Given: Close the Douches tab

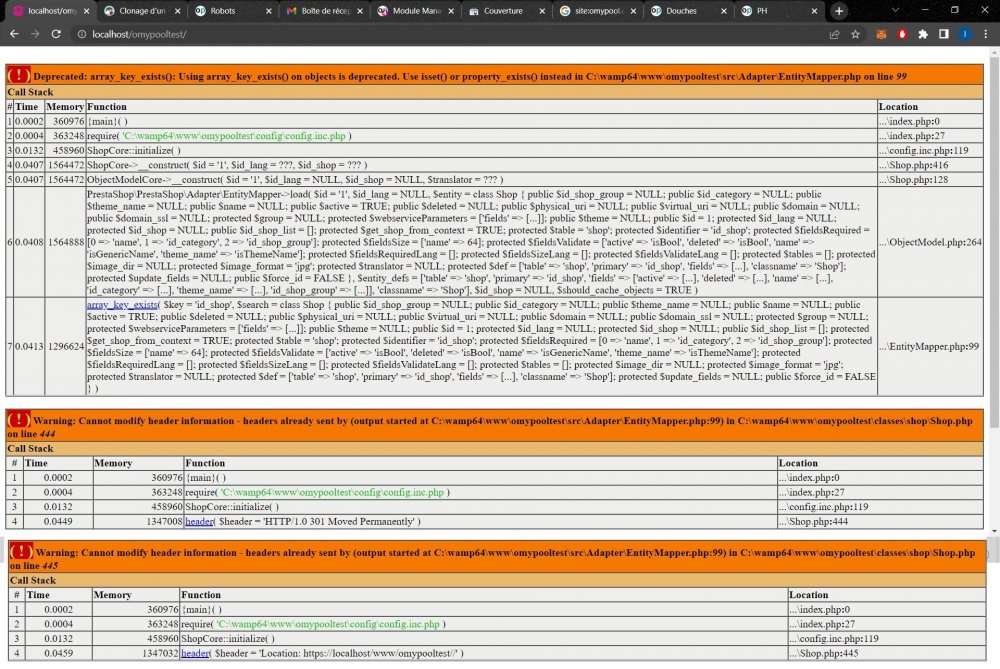Looking at the screenshot, I should point(723,11).
